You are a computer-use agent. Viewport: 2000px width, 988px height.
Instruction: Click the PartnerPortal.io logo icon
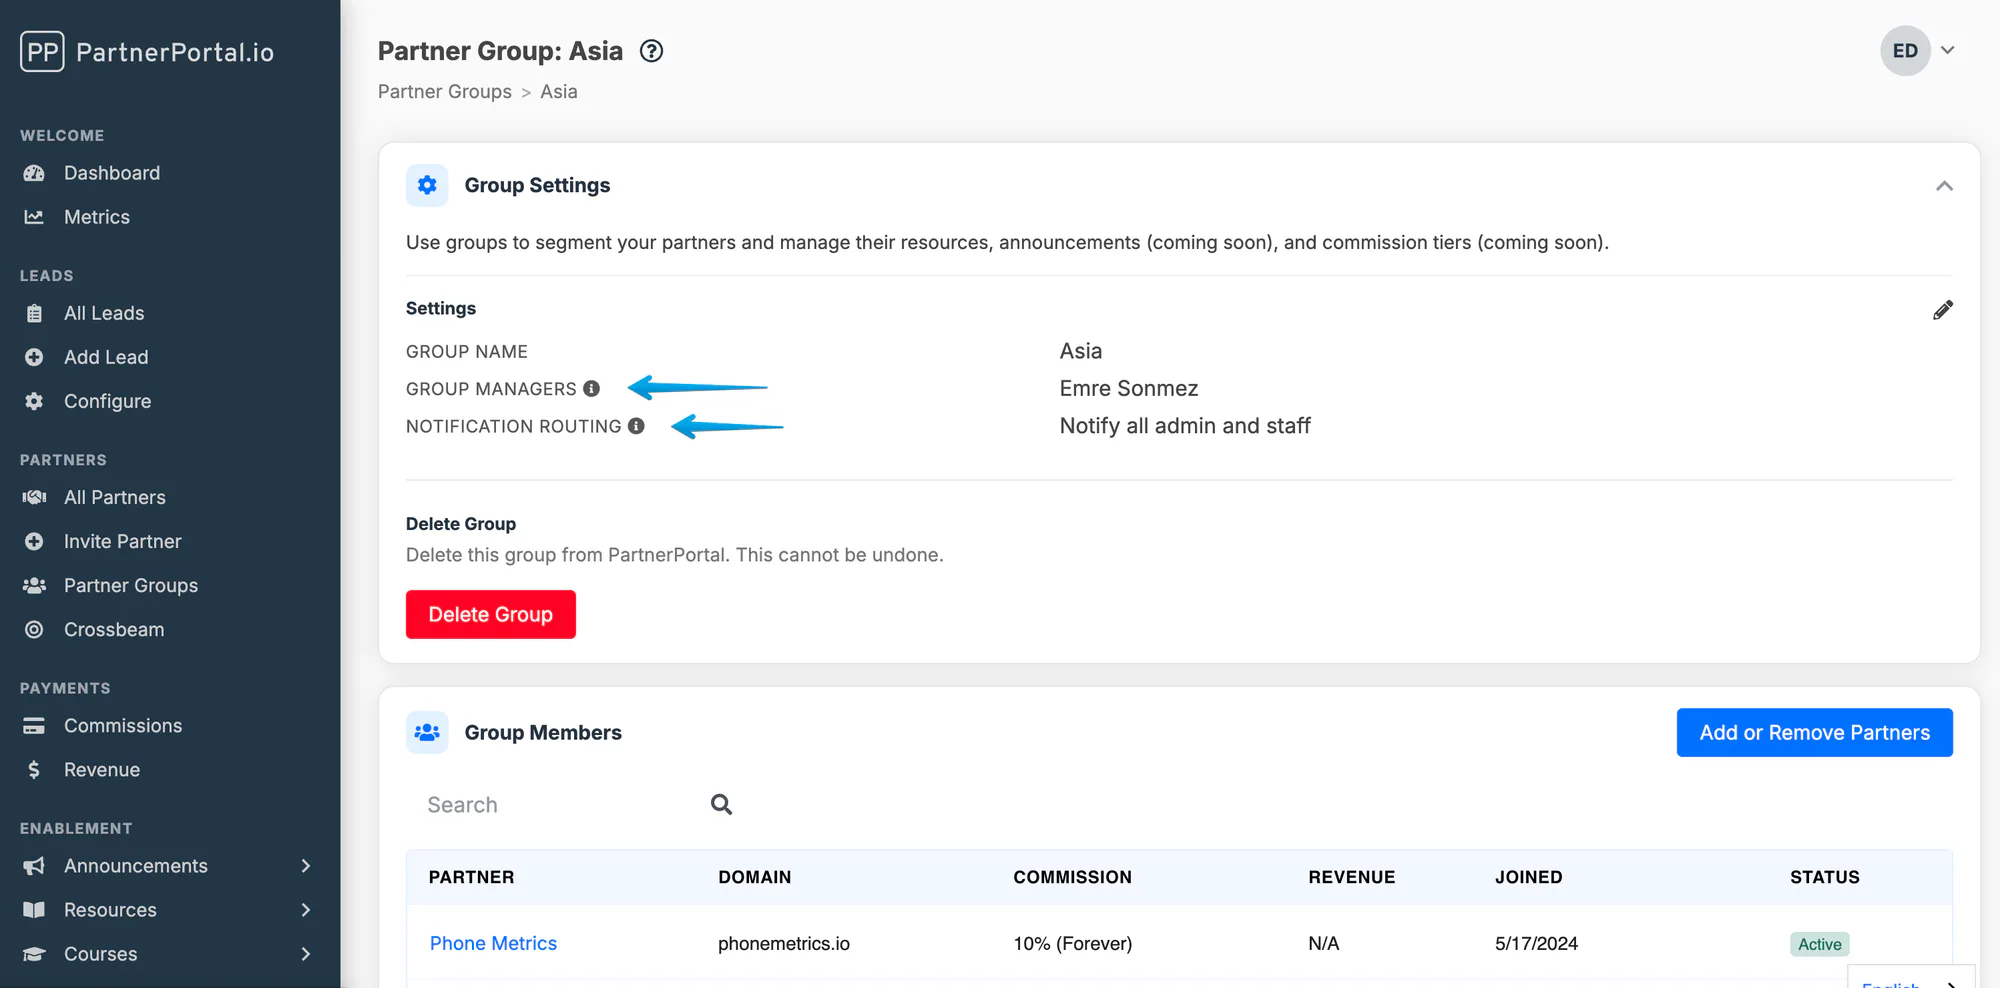pyautogui.click(x=42, y=51)
